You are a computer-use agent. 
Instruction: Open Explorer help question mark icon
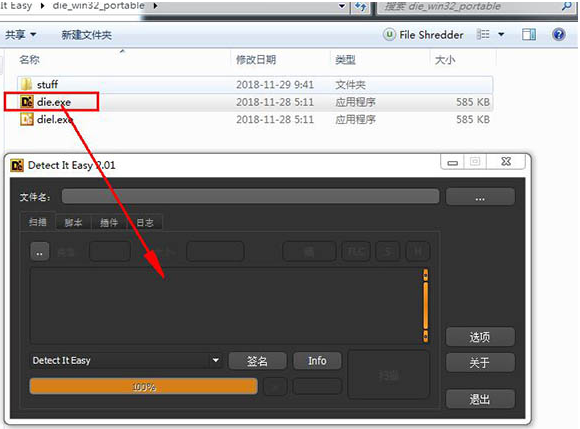[559, 35]
